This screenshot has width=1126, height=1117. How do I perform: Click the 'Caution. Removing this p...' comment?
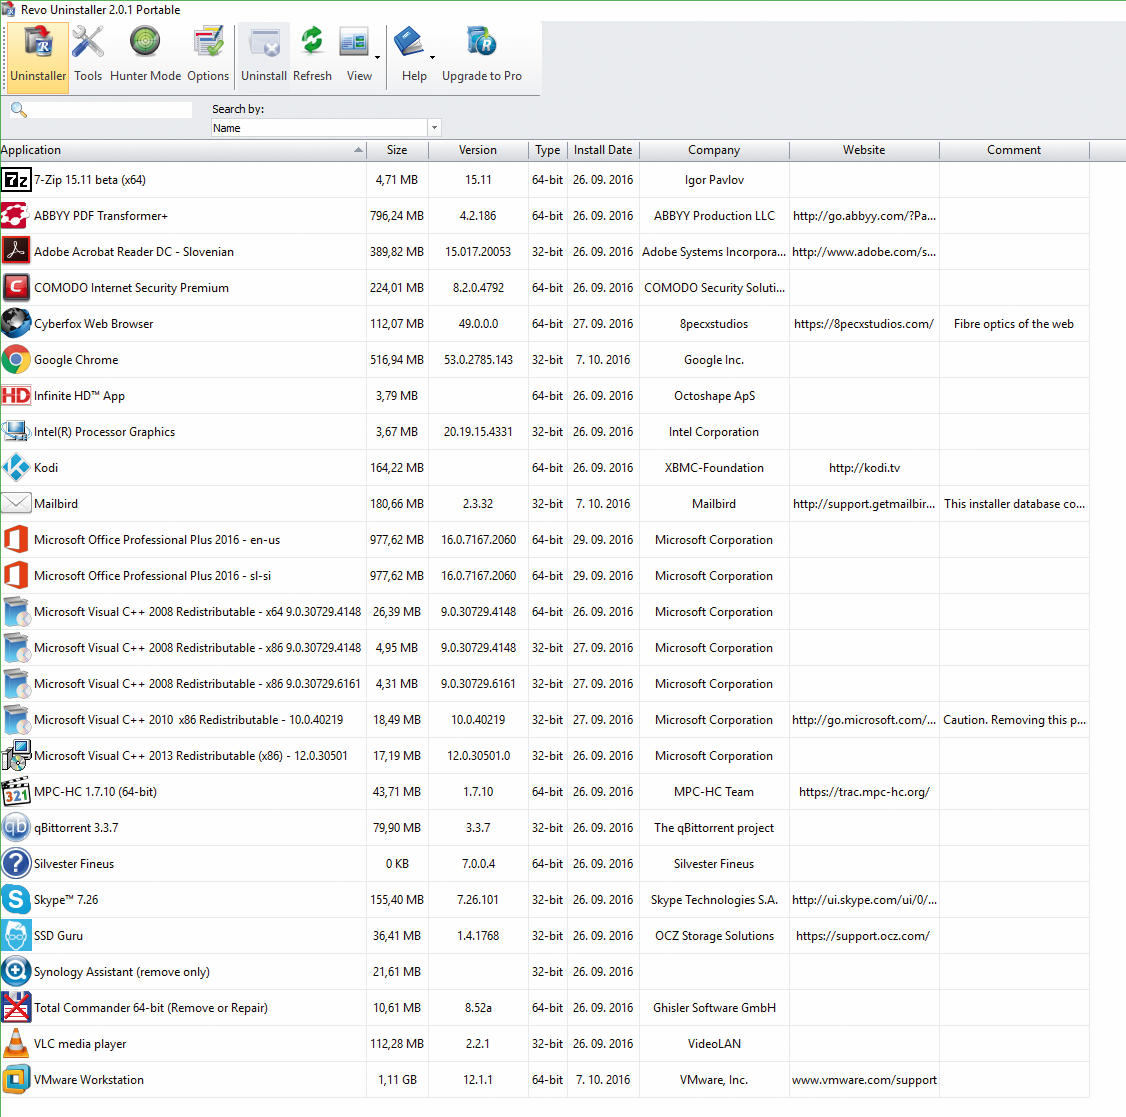pyautogui.click(x=1014, y=720)
